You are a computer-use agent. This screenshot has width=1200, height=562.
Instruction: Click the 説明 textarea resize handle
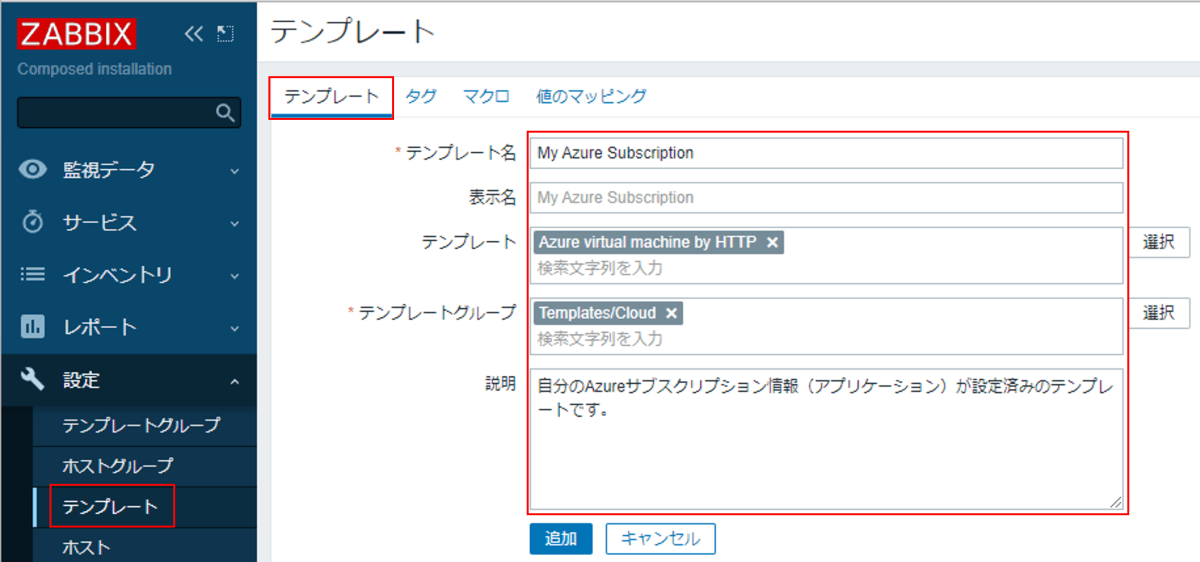1116,503
